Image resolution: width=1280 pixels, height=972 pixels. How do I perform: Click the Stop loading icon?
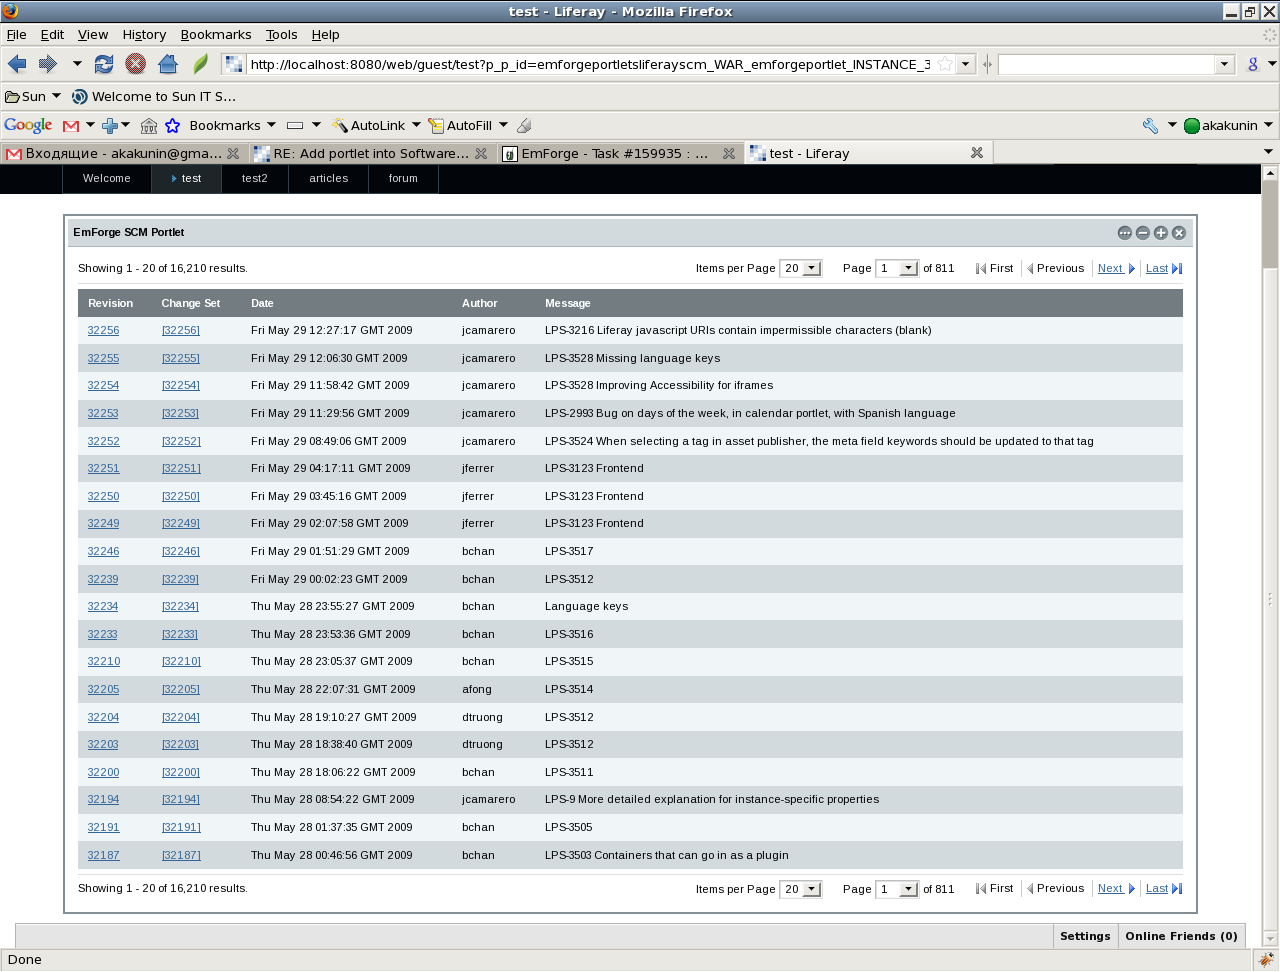click(x=136, y=64)
